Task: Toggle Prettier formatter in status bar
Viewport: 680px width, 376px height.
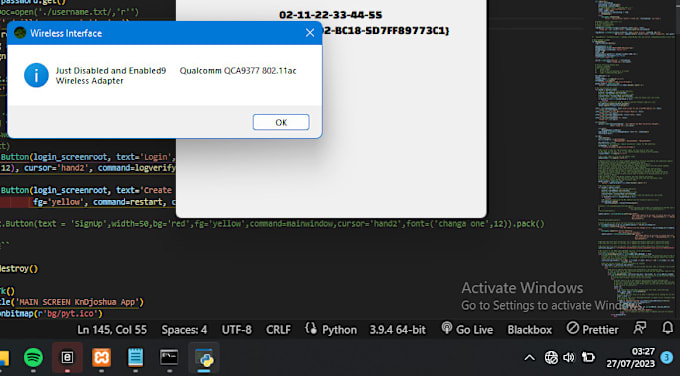Action: coord(592,330)
